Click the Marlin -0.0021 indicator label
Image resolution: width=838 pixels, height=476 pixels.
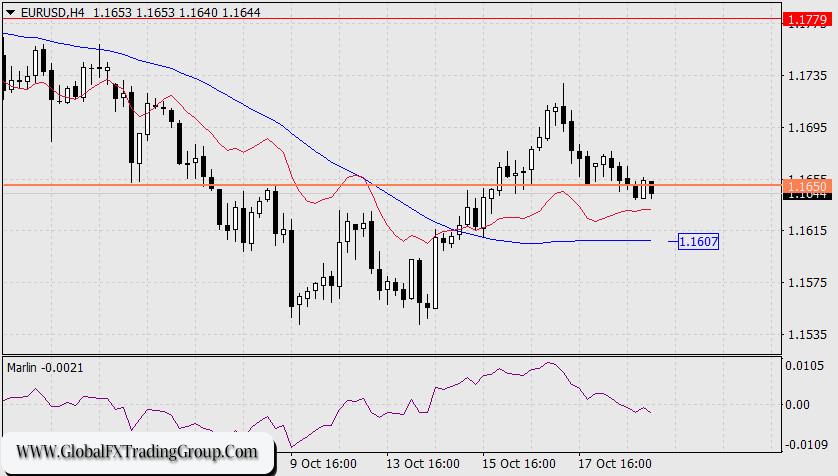pos(45,368)
